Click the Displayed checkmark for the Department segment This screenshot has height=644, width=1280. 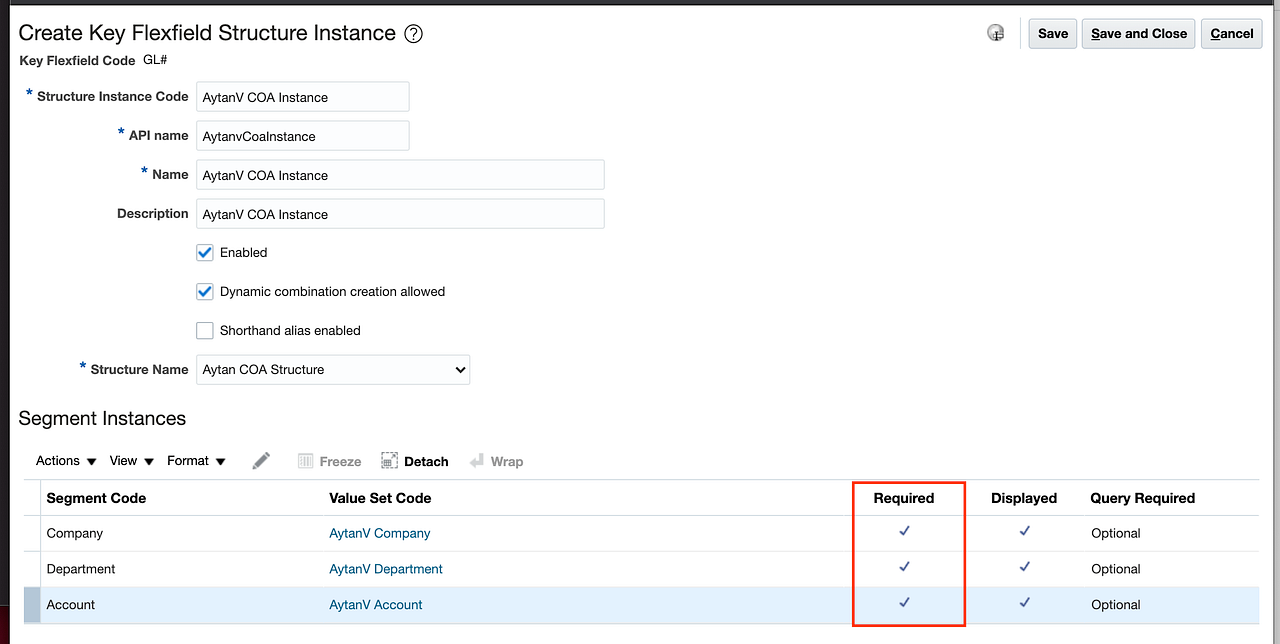click(1024, 567)
